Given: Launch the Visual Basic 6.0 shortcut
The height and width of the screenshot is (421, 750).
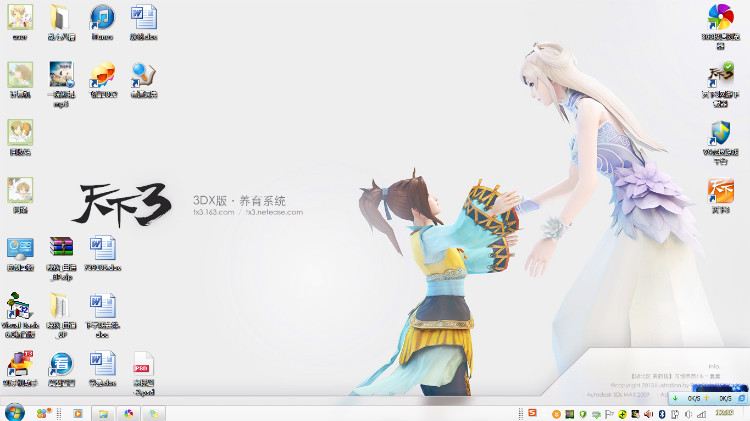Looking at the screenshot, I should (20, 315).
